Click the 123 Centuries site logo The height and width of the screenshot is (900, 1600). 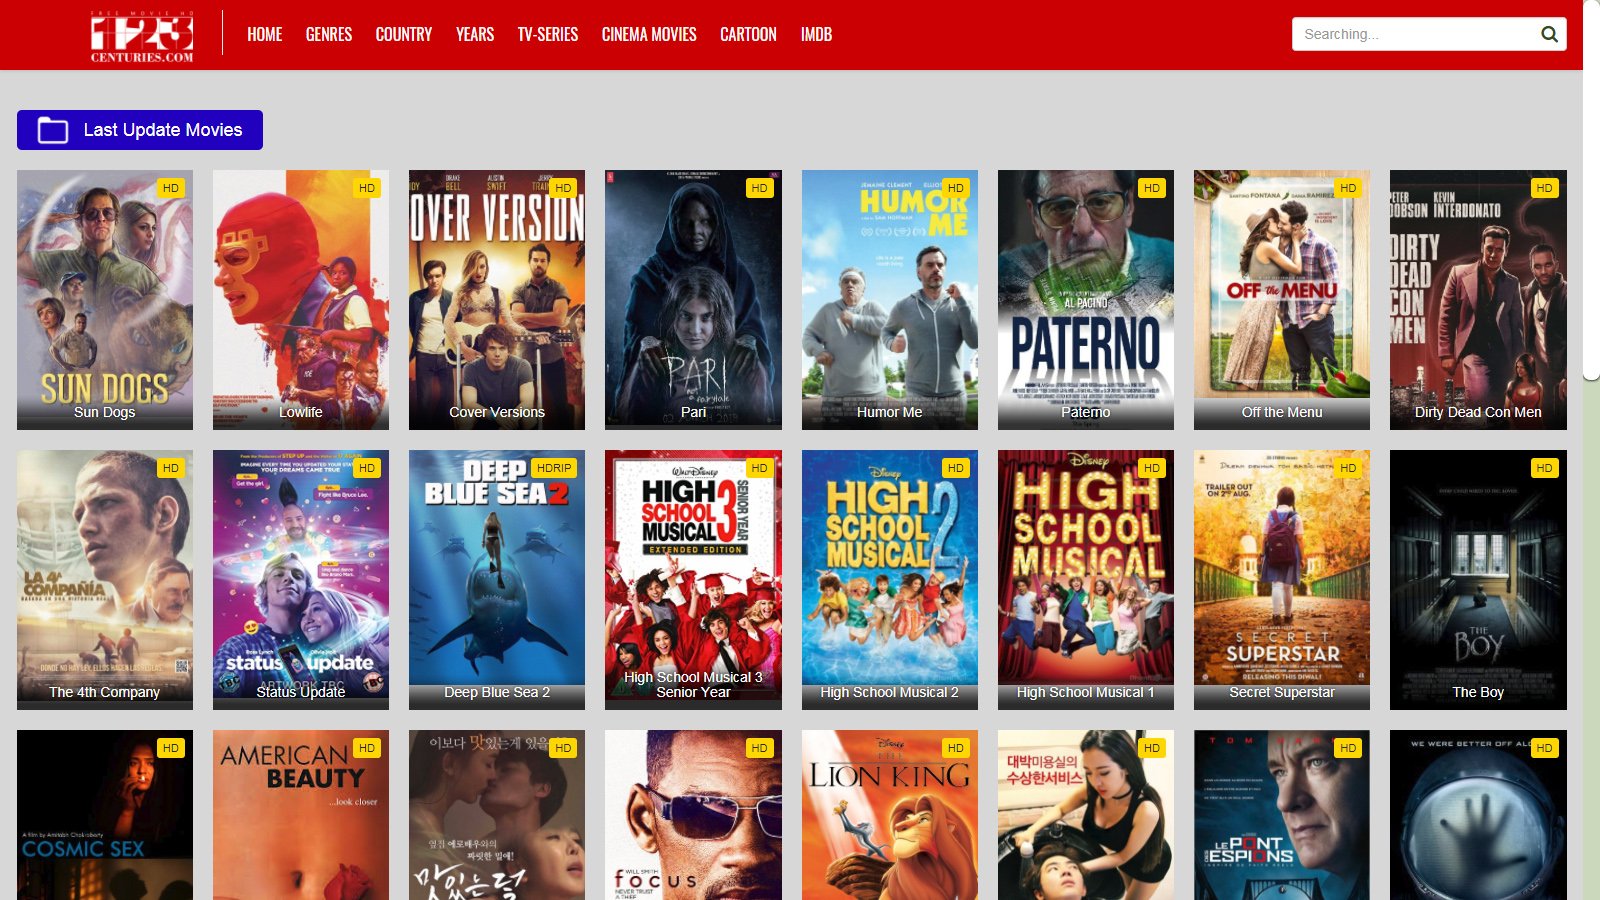coord(142,37)
